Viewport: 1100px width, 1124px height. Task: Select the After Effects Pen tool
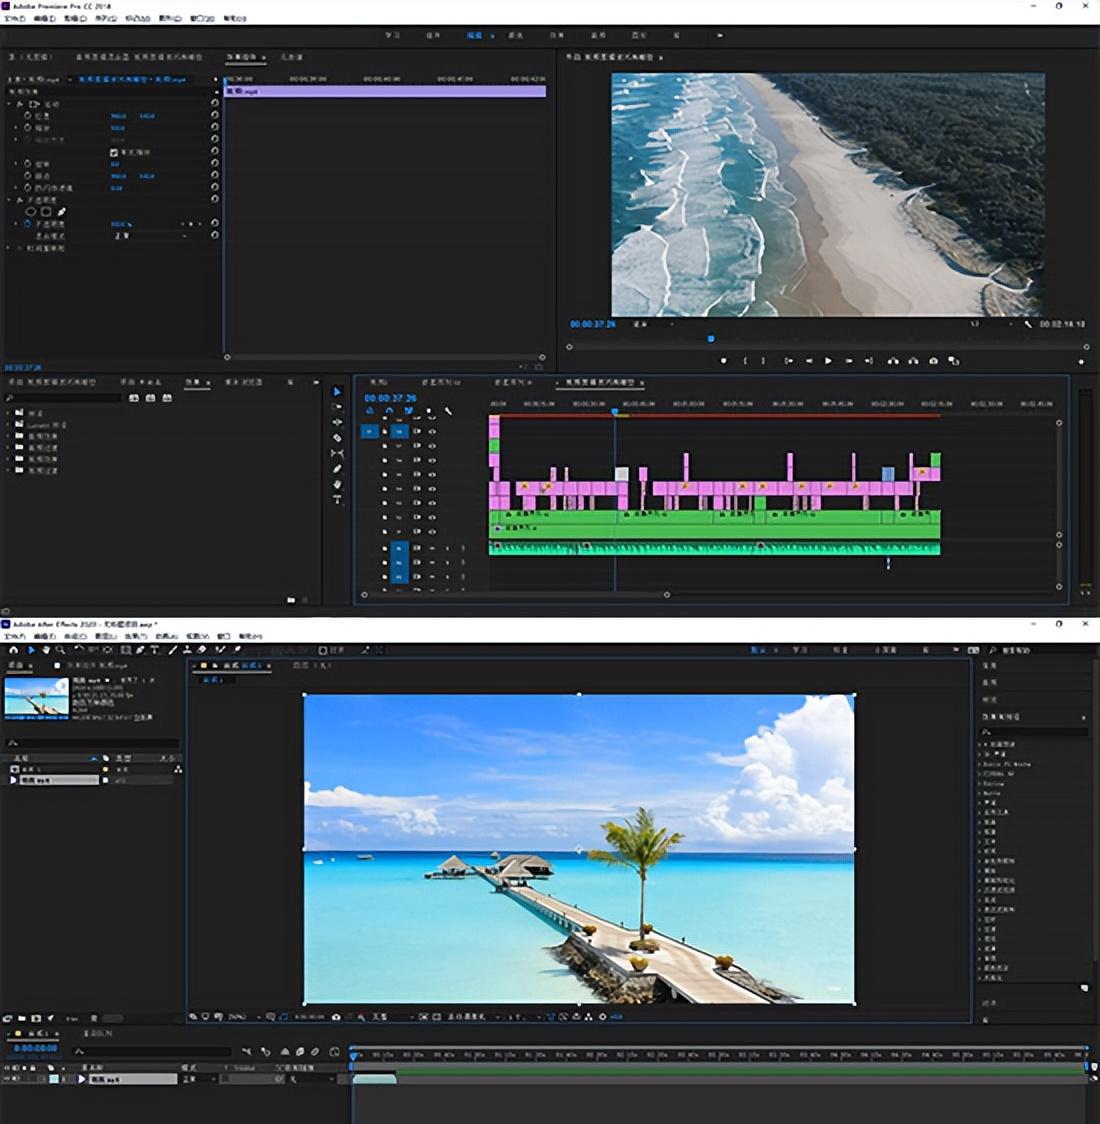tap(140, 650)
